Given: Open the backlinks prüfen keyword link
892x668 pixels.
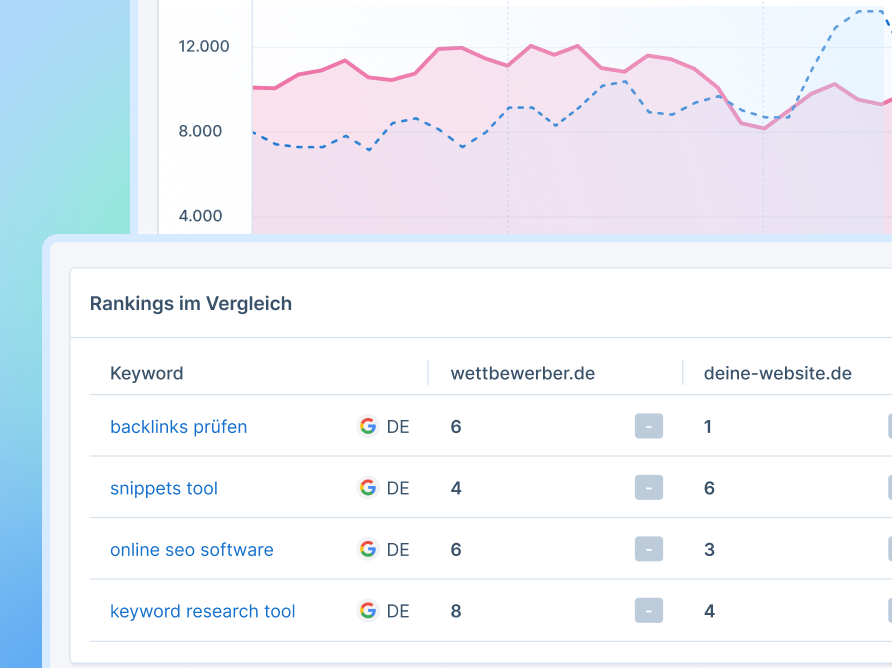Looking at the screenshot, I should 179,427.
